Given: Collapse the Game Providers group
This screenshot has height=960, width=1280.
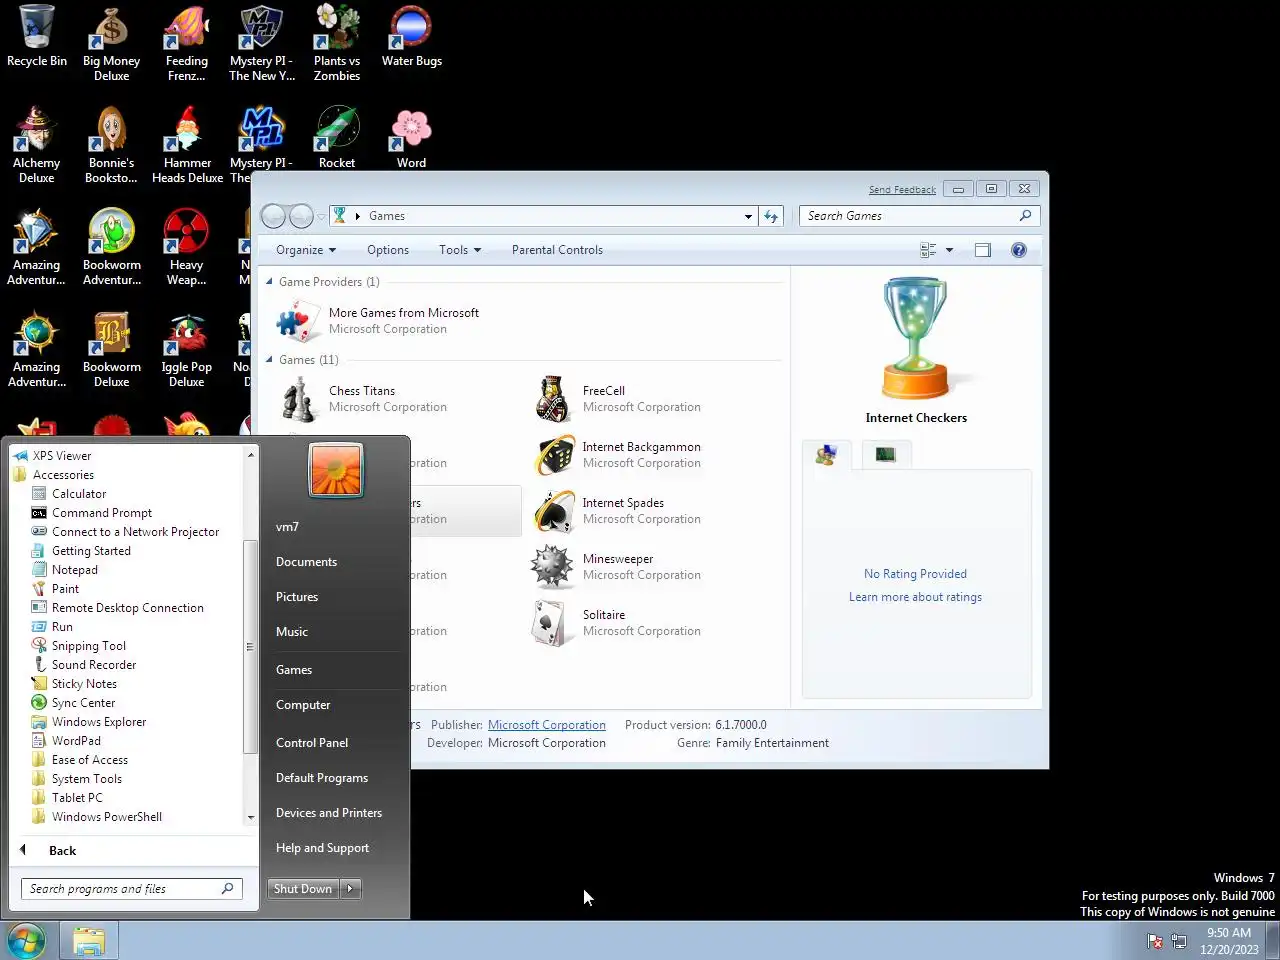Looking at the screenshot, I should click(x=269, y=282).
